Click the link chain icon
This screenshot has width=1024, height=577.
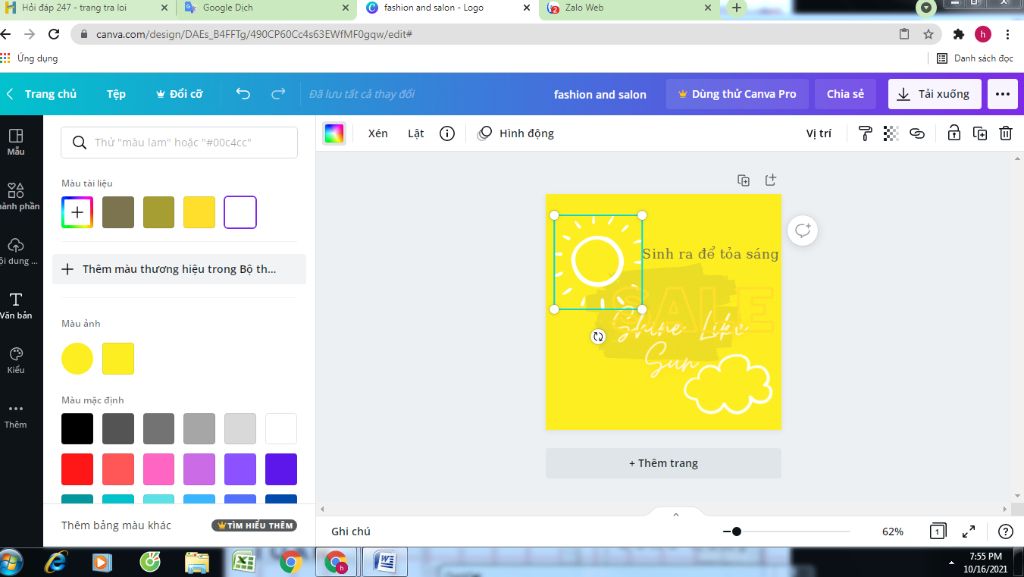pos(917,133)
